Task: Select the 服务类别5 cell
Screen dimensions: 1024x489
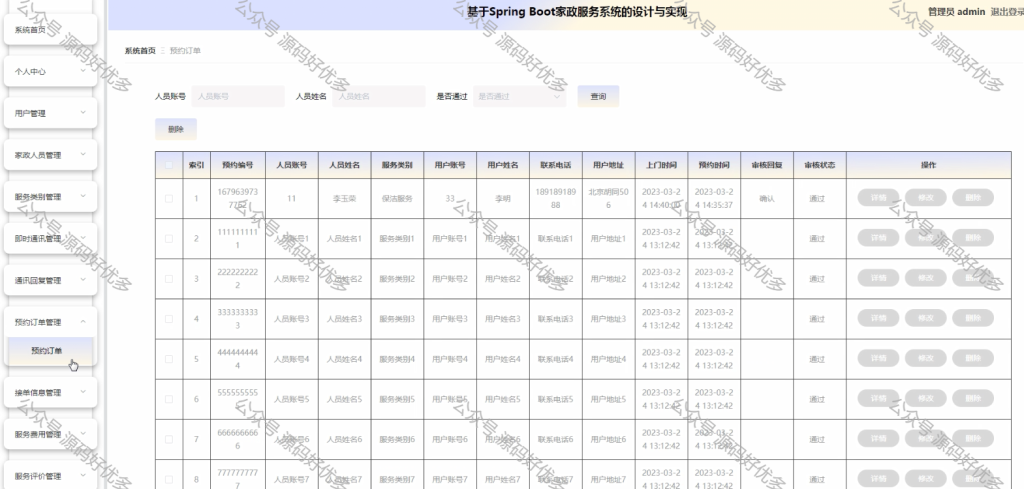Action: pyautogui.click(x=397, y=400)
